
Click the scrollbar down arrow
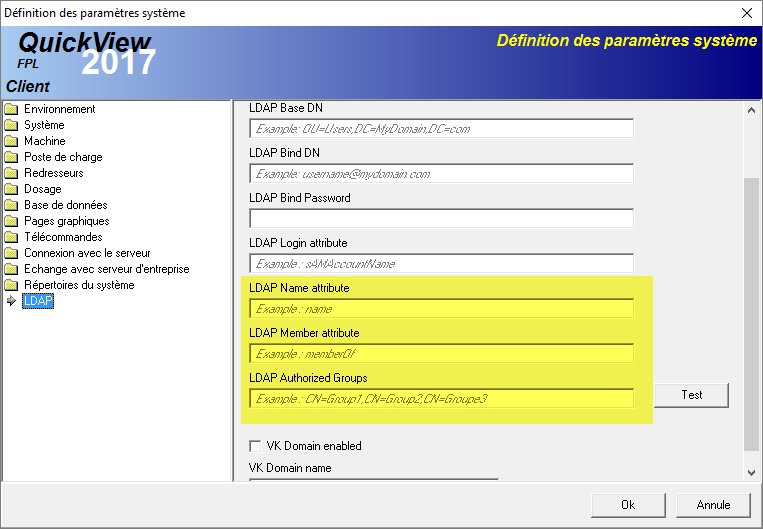pos(751,473)
